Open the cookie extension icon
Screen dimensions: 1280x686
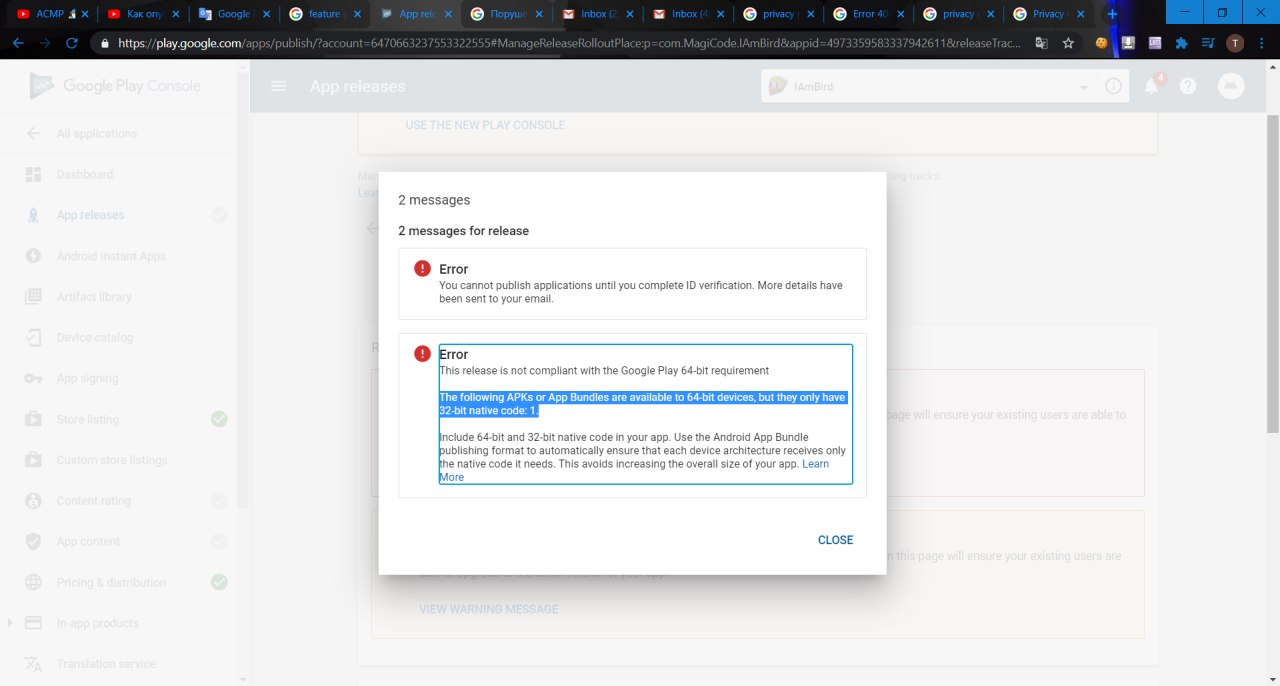coord(1102,43)
